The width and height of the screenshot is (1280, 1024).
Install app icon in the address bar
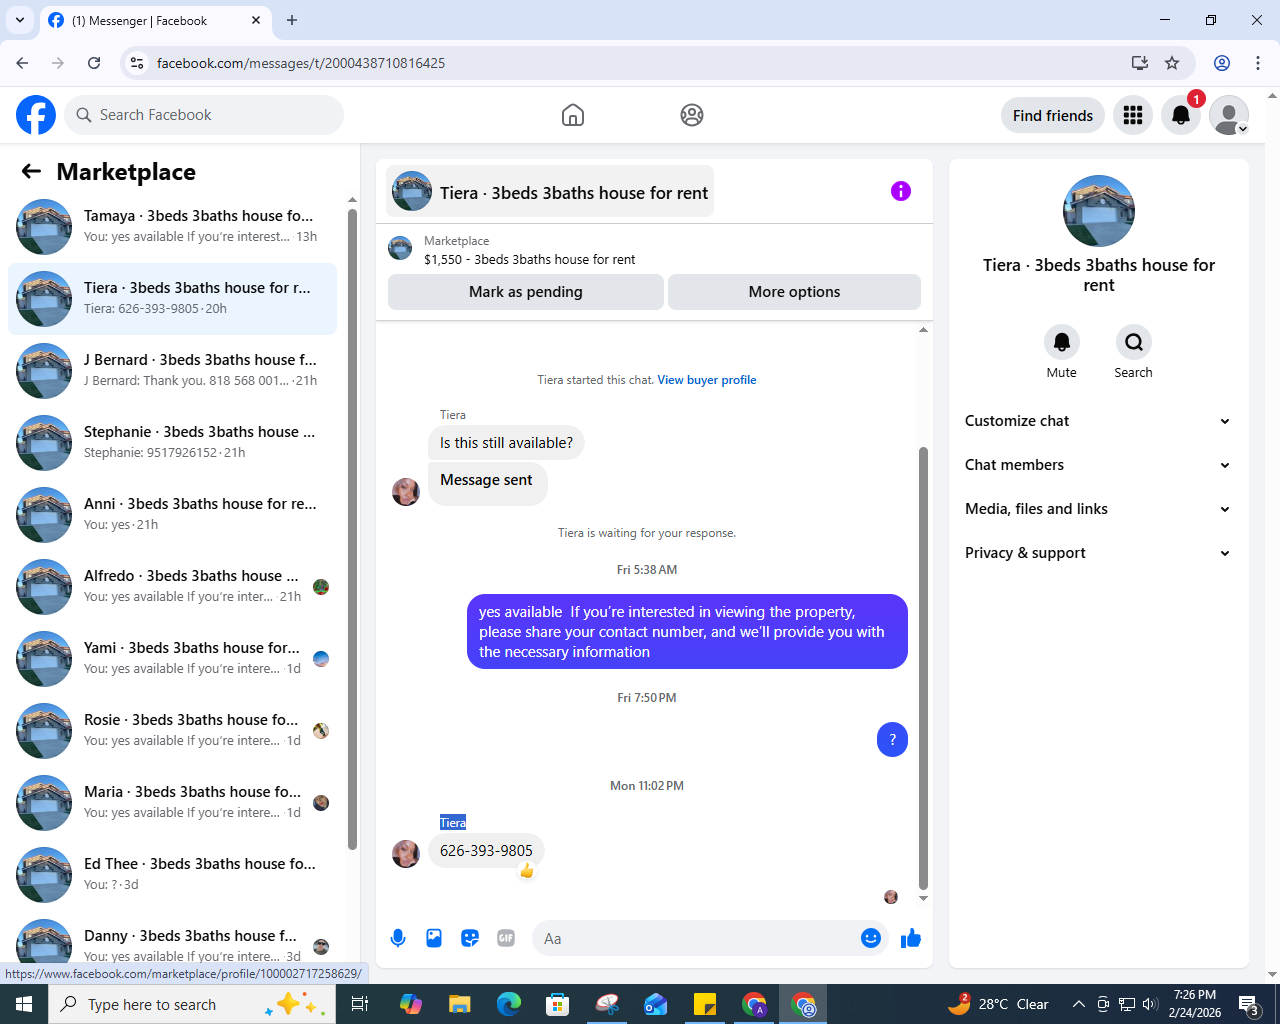click(x=1140, y=63)
